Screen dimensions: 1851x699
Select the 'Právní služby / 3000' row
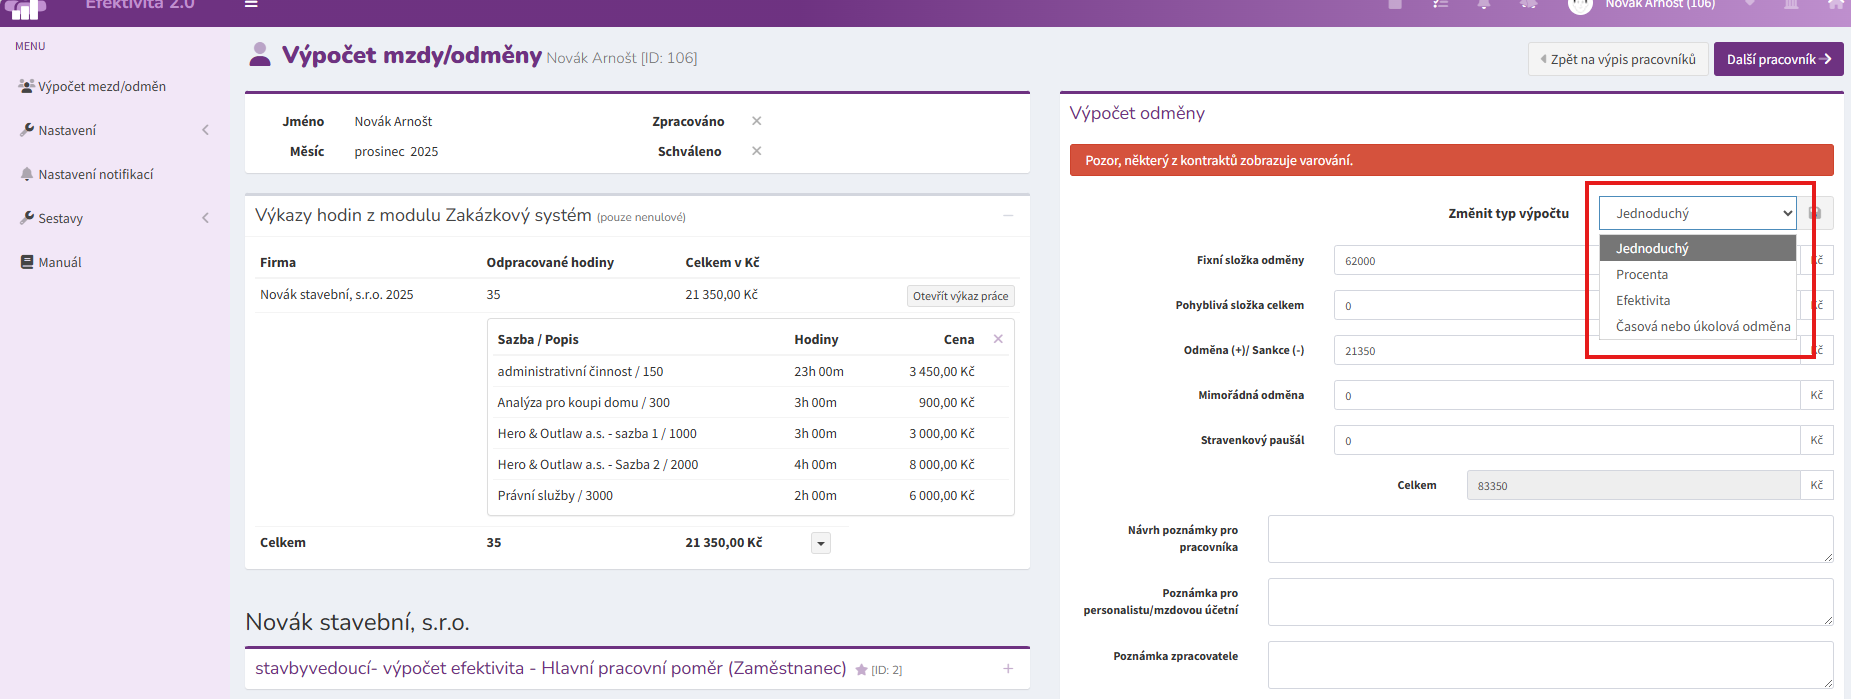click(x=750, y=495)
